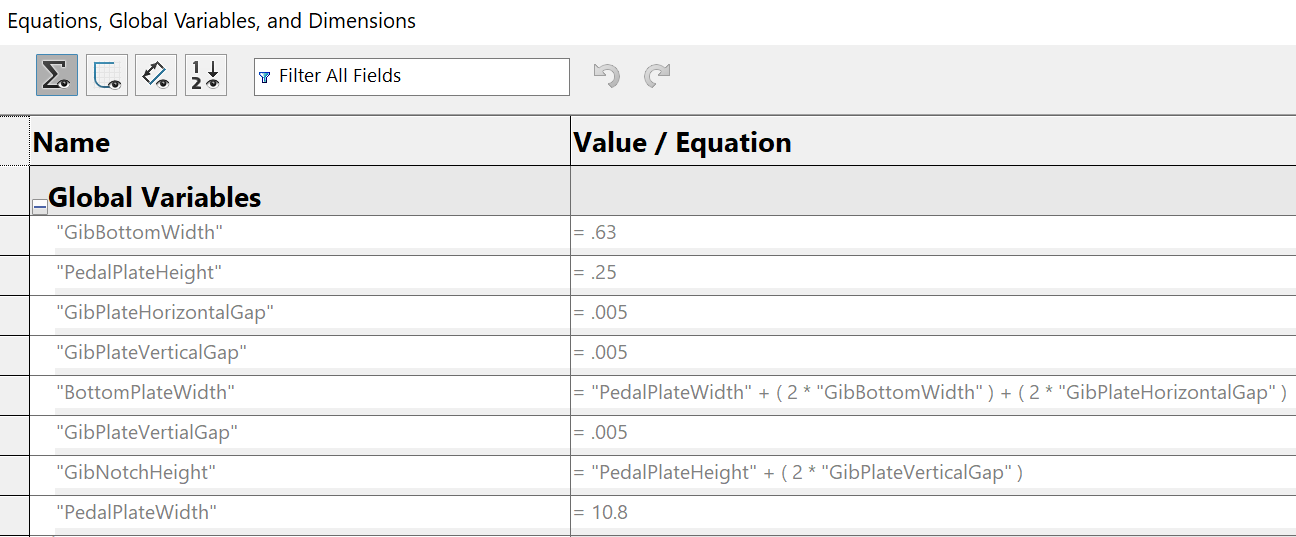Switch to Dimension View icon
Screen dimensions: 1296x537
156,75
